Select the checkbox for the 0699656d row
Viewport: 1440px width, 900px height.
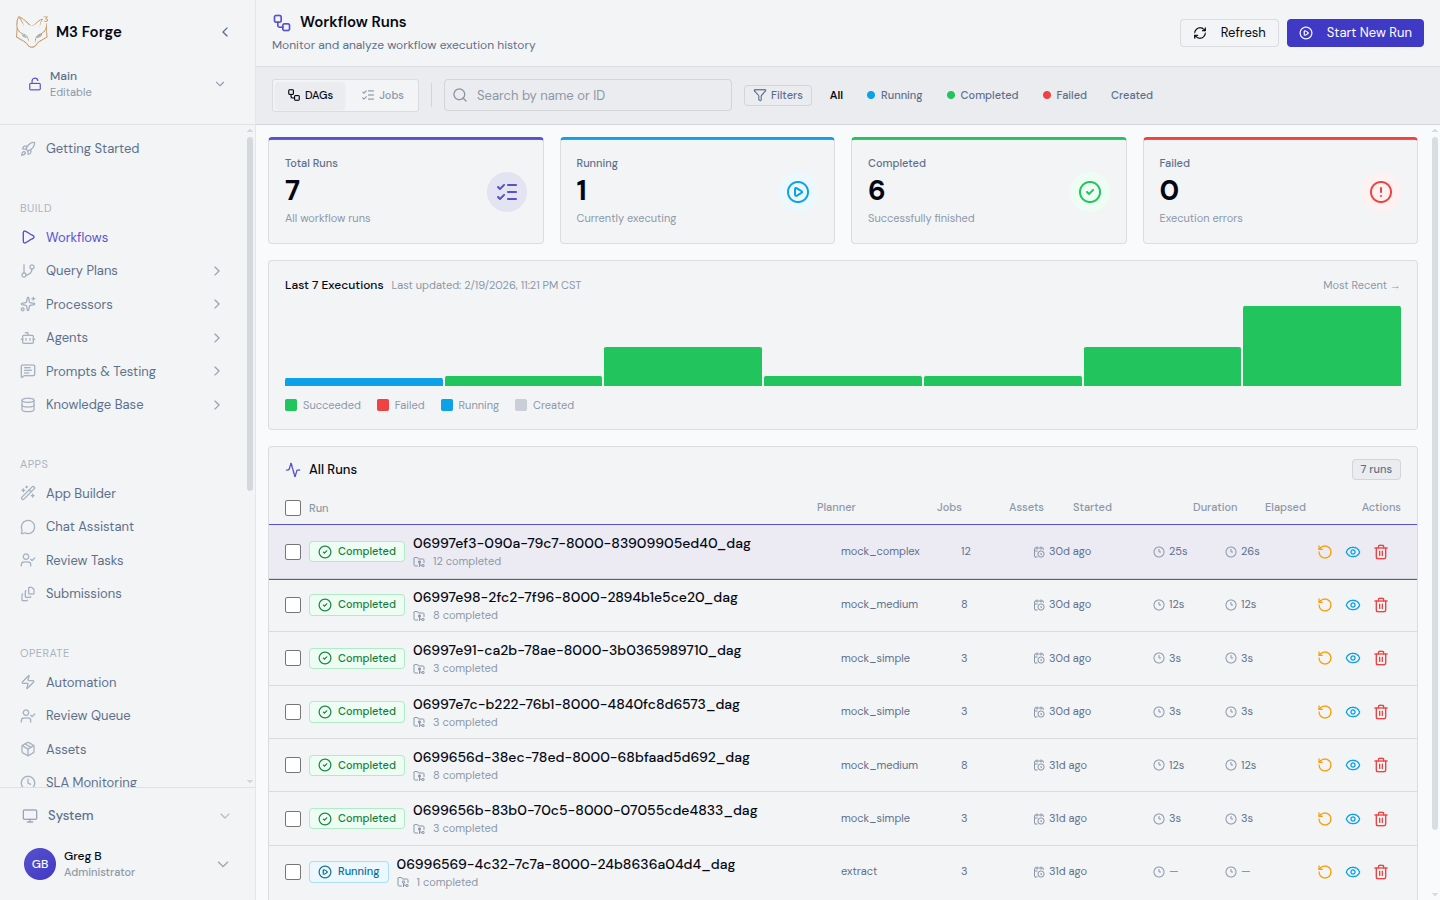[x=293, y=764]
